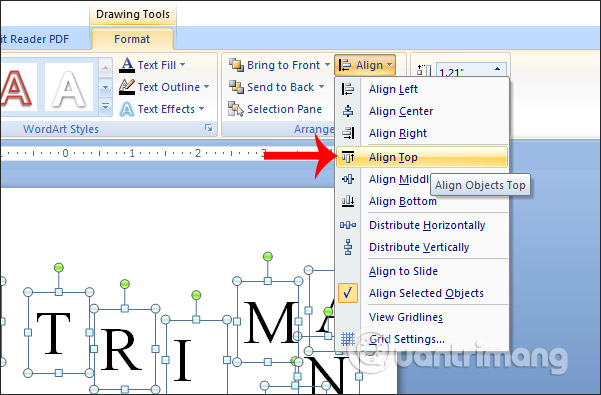This screenshot has width=601, height=395.
Task: Choose Distribute Vertically from the menu
Action: coord(422,247)
